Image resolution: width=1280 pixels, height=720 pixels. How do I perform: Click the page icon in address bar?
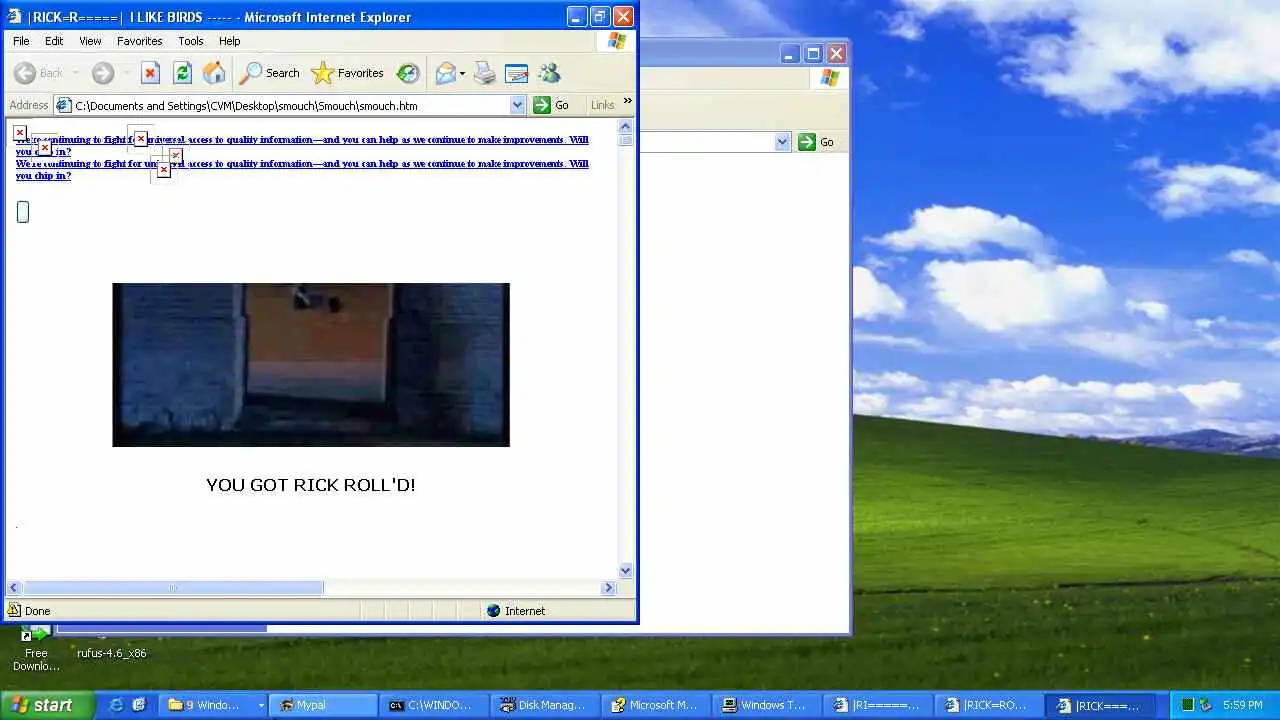click(64, 105)
